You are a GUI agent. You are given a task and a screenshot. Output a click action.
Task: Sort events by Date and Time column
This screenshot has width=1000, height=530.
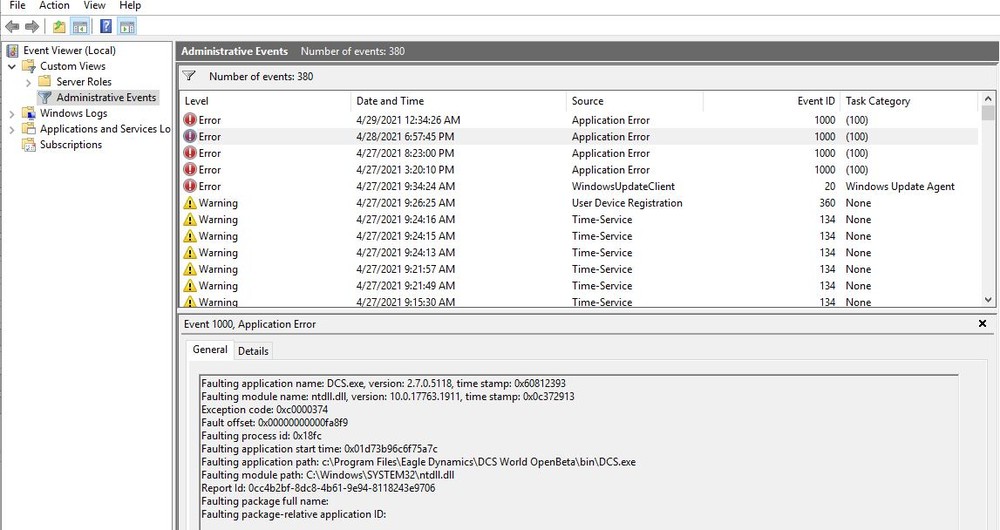[458, 101]
